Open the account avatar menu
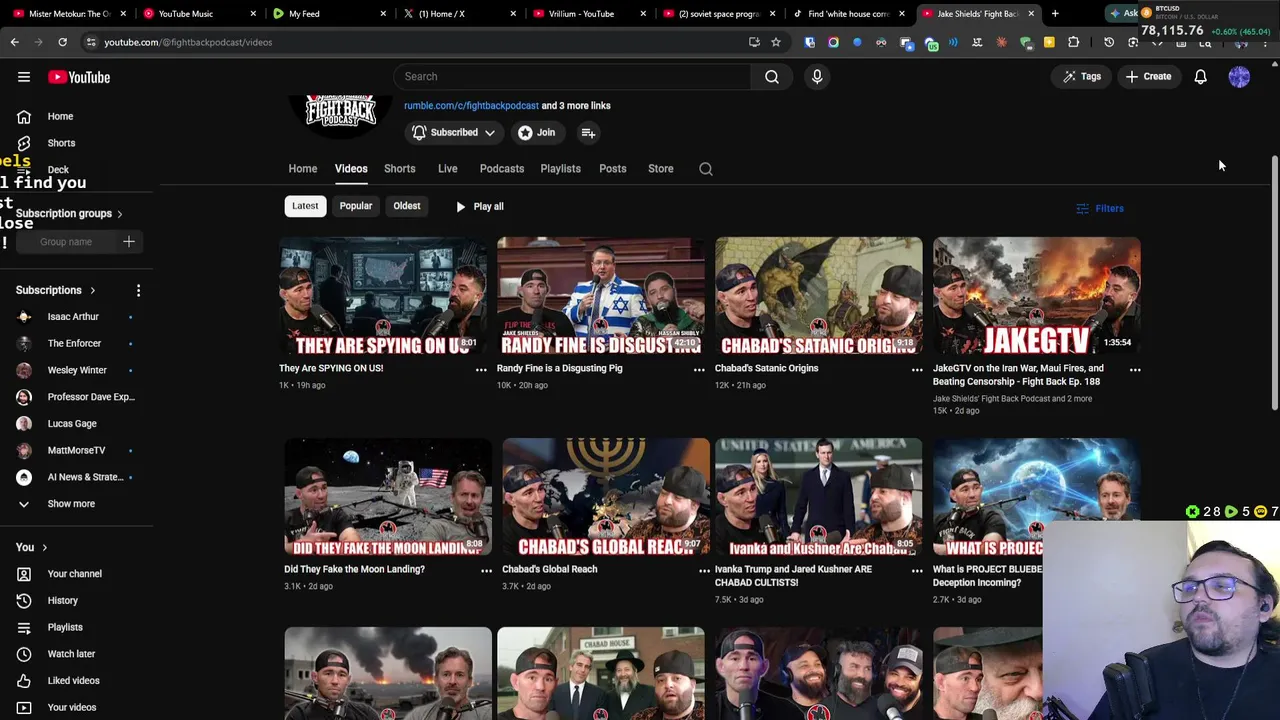This screenshot has height=720, width=1280. tap(1239, 76)
